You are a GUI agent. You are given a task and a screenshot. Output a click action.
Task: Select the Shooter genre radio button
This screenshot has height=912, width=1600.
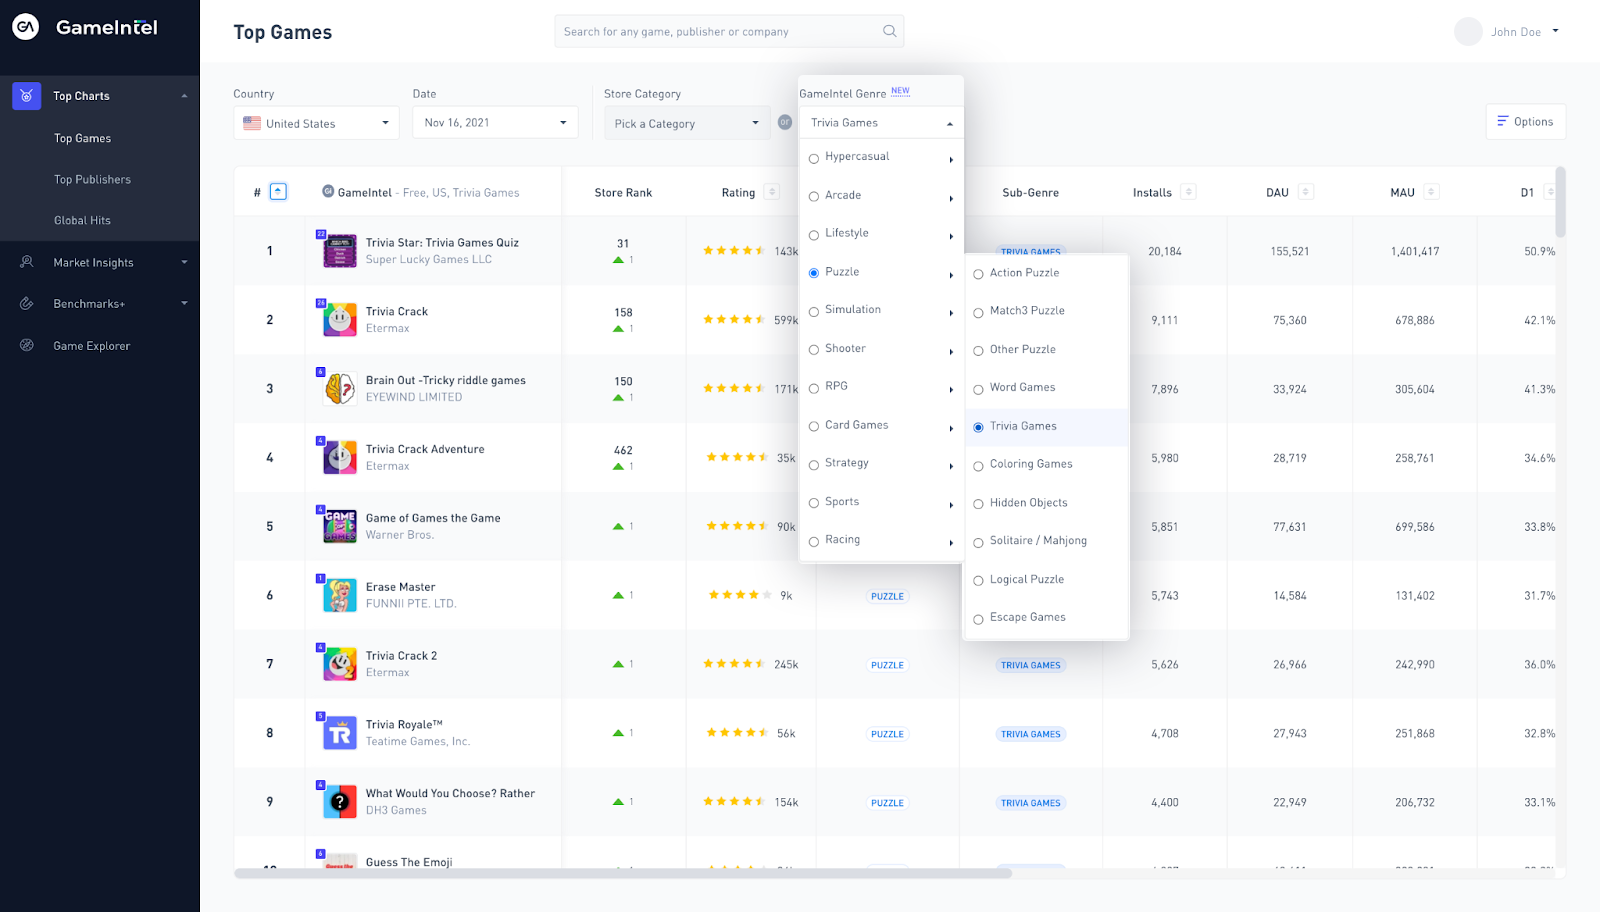tap(814, 350)
